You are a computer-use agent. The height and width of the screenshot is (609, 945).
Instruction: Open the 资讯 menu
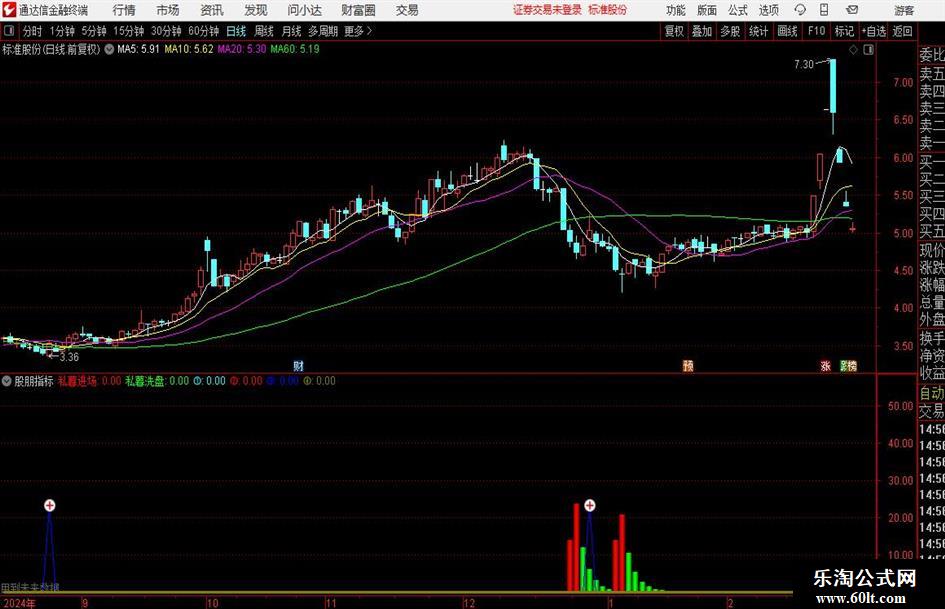(x=212, y=10)
